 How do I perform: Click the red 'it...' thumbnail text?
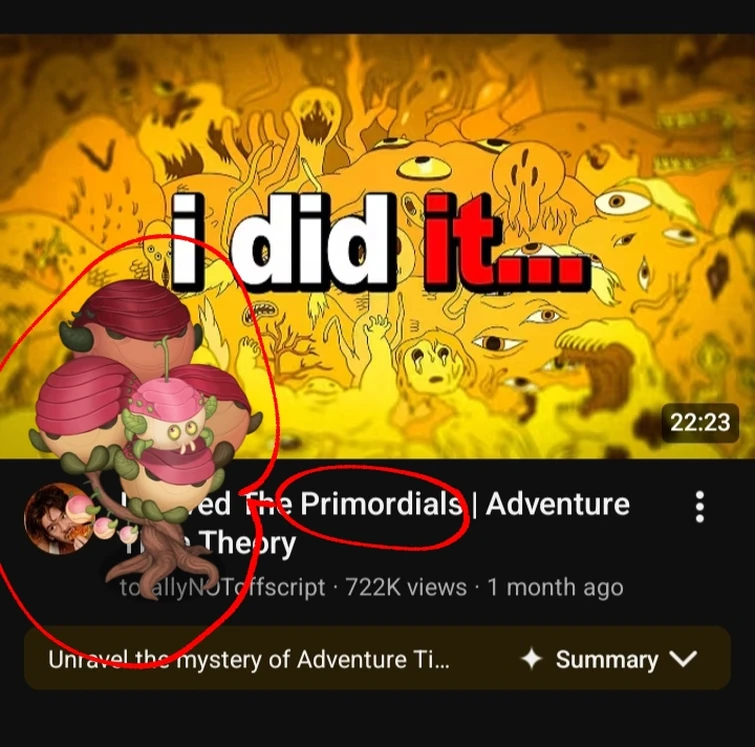pyautogui.click(x=506, y=243)
